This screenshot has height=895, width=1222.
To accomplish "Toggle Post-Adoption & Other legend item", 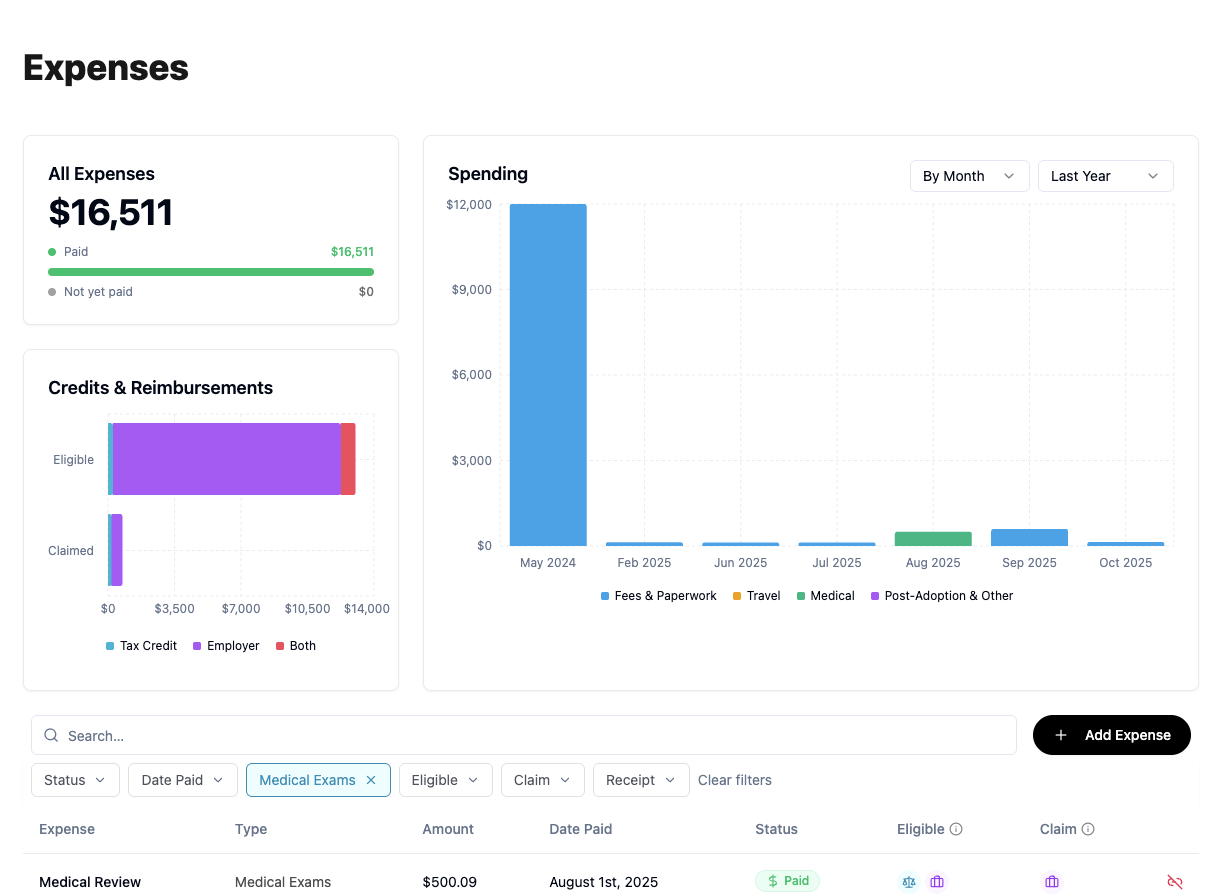I will point(942,596).
